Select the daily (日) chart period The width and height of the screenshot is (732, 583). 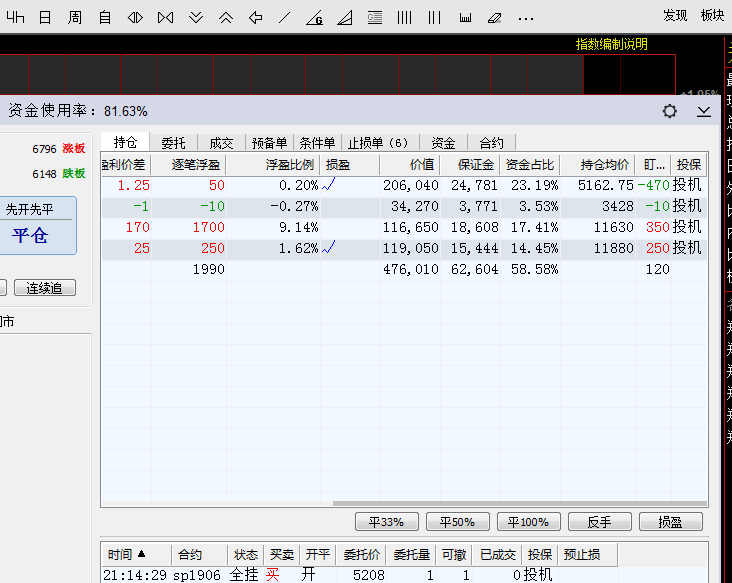coord(45,17)
